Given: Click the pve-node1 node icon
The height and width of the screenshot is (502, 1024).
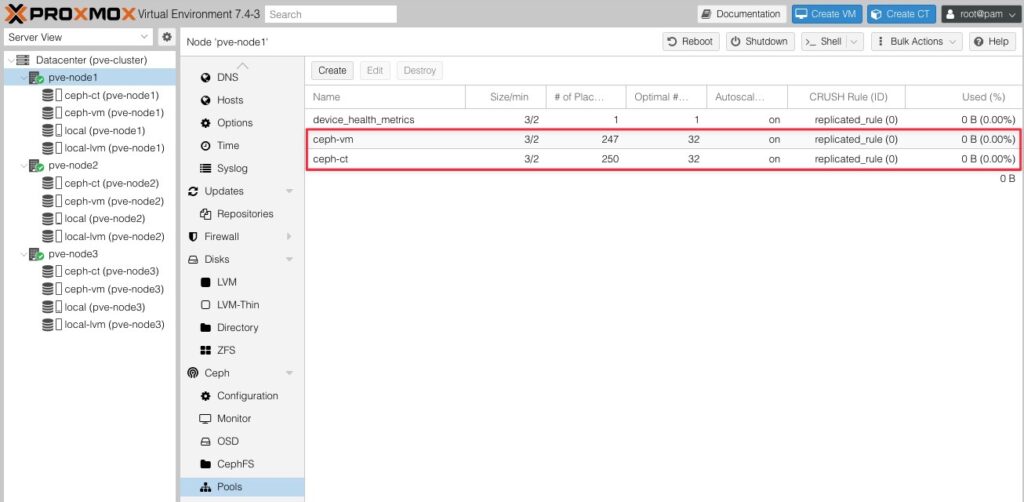Looking at the screenshot, I should [x=37, y=78].
